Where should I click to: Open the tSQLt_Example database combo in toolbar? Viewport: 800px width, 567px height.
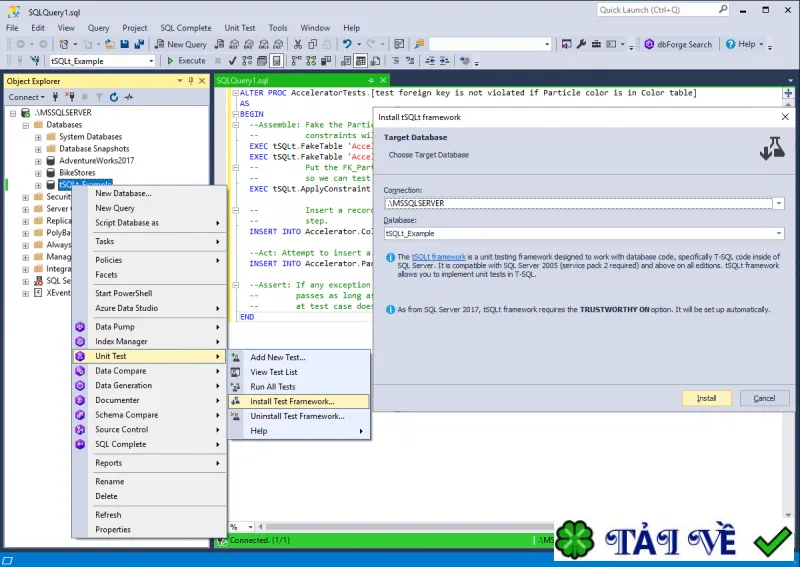[x=102, y=61]
